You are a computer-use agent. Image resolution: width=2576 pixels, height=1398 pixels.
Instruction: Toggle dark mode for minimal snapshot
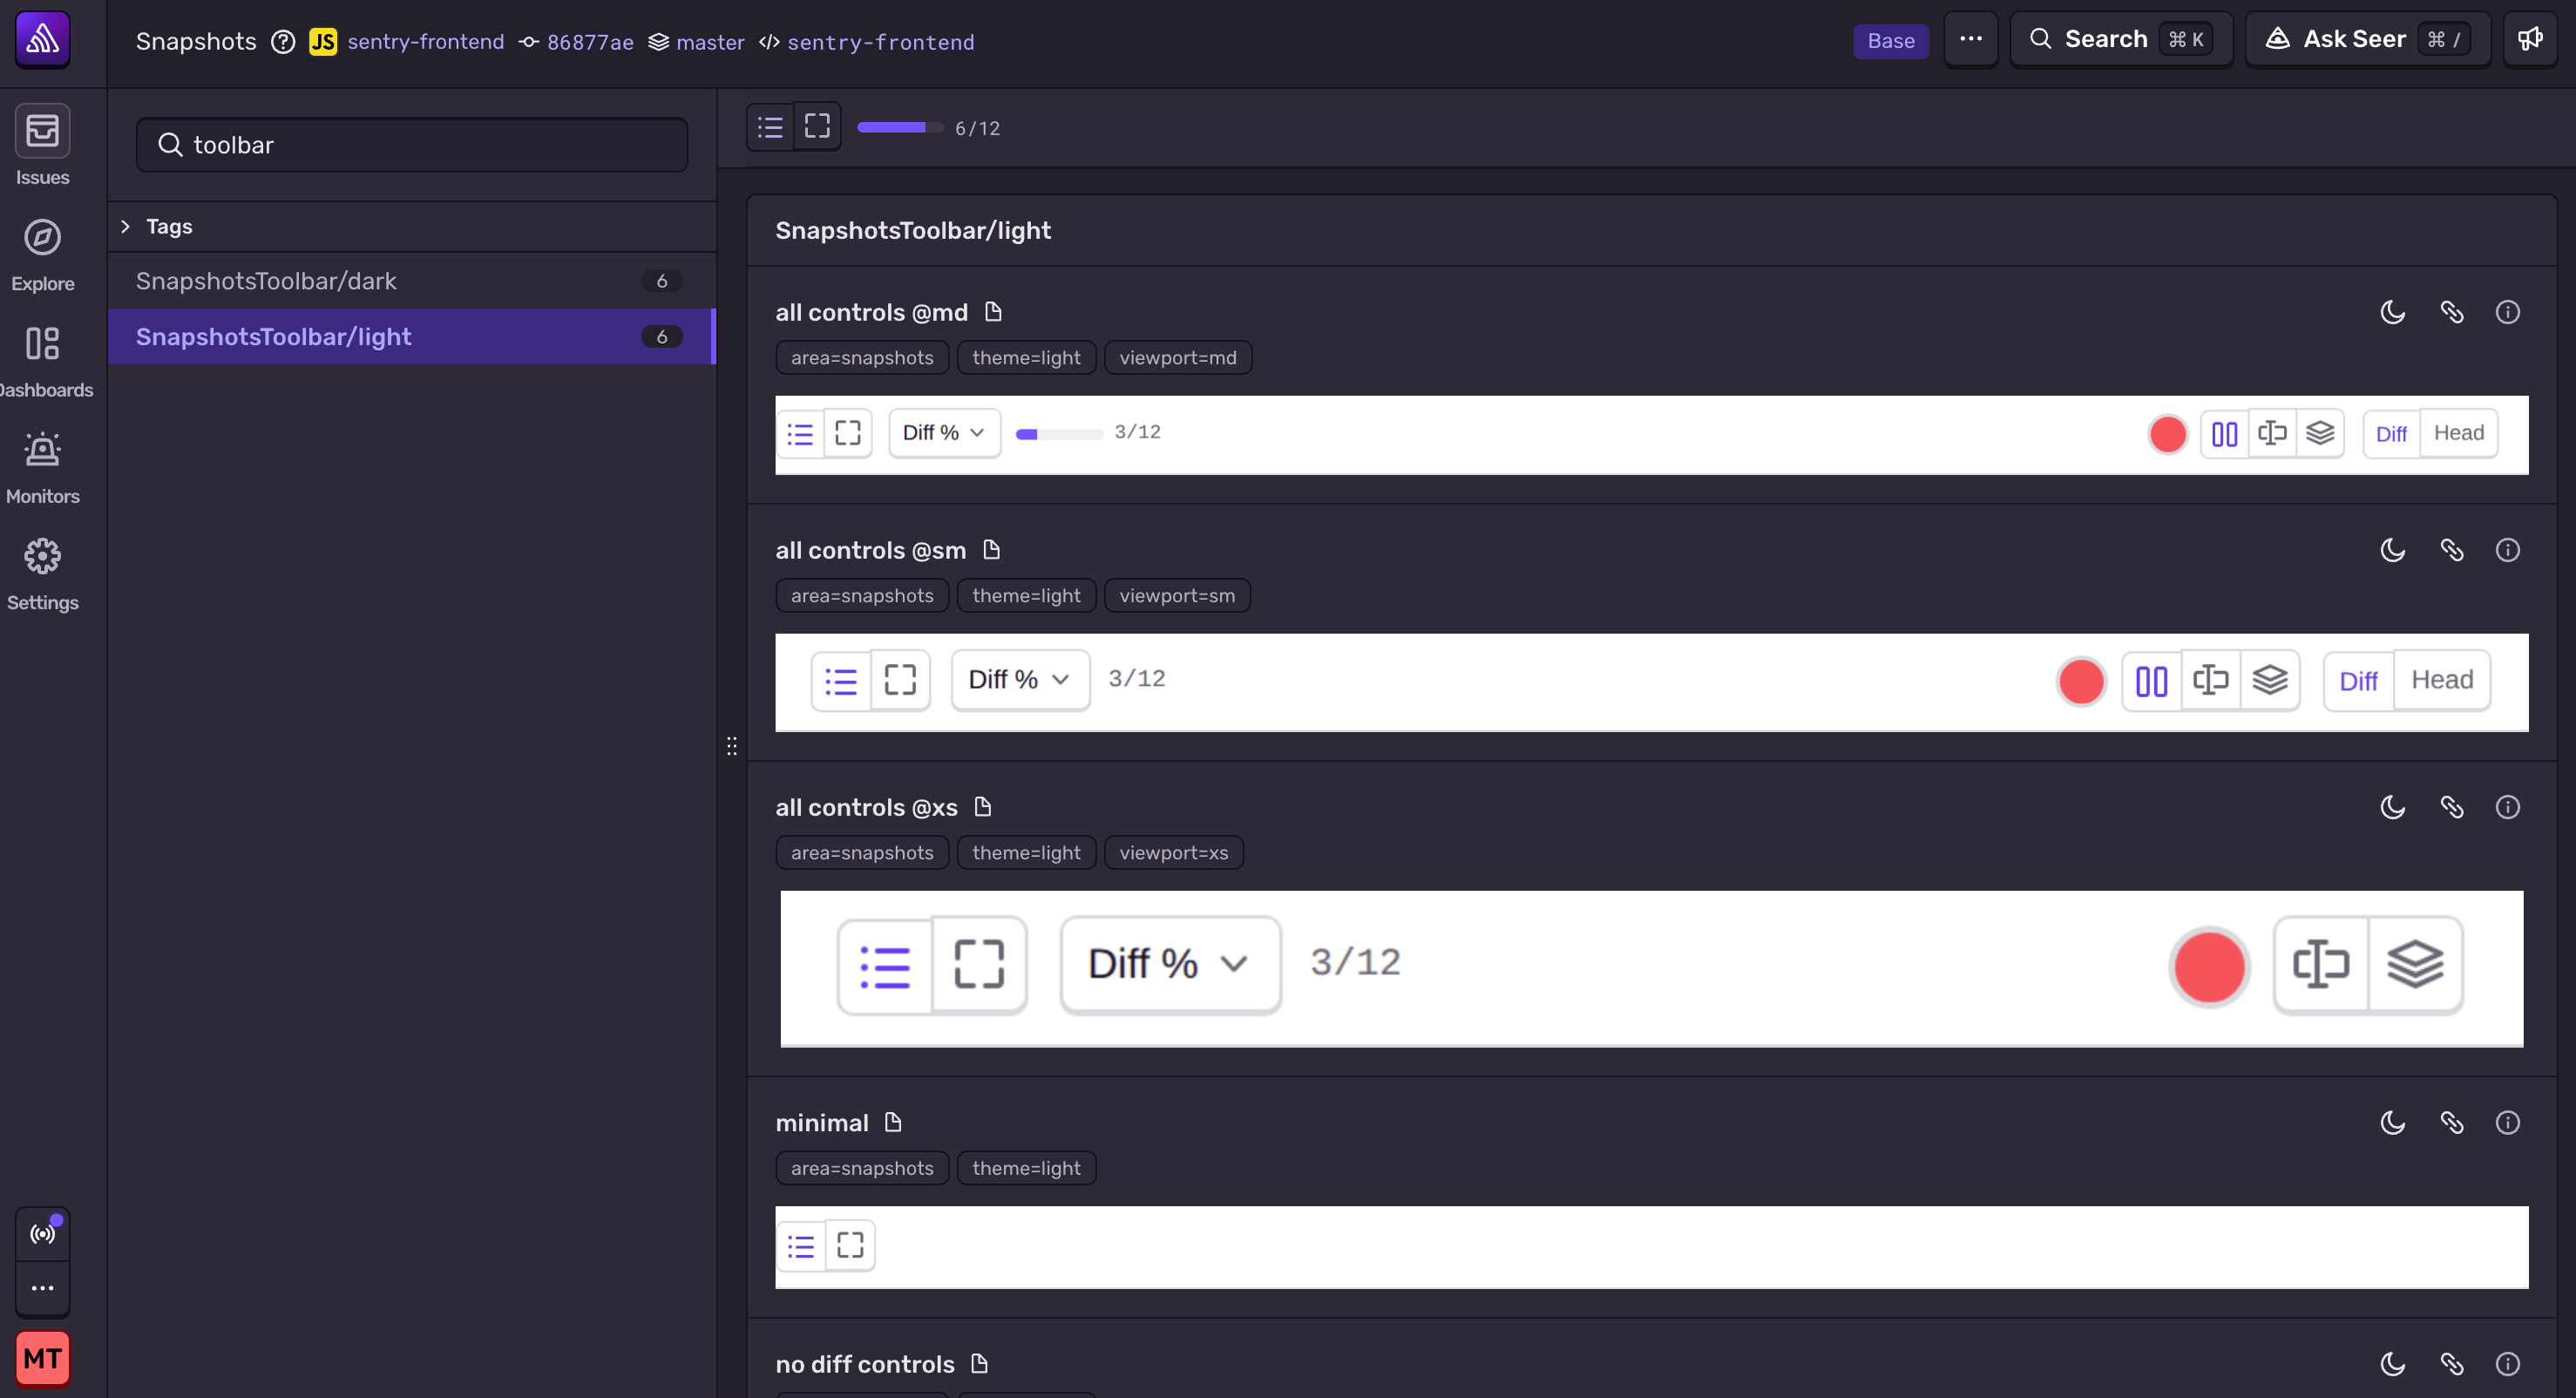[x=2393, y=1122]
